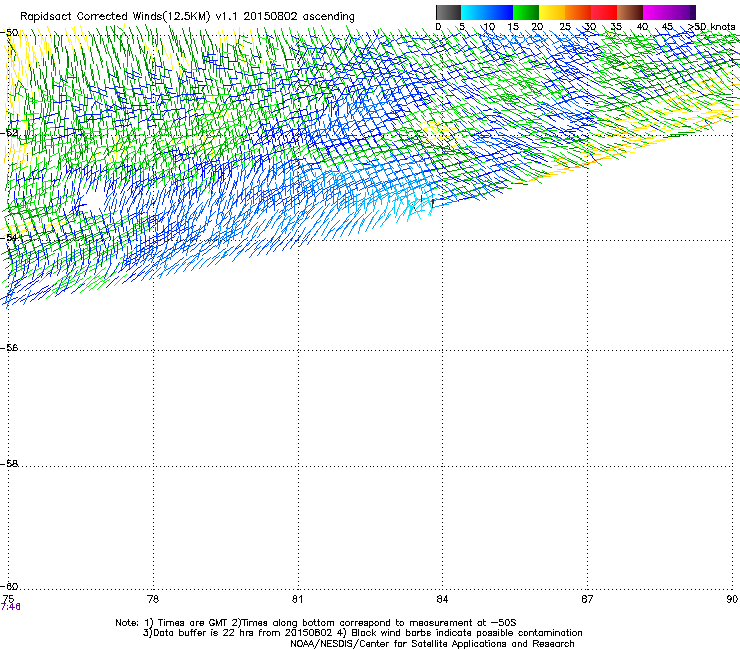This screenshot has height=650, width=740.
Task: Click the NOAA/NESDIS credit line
Action: point(432,643)
